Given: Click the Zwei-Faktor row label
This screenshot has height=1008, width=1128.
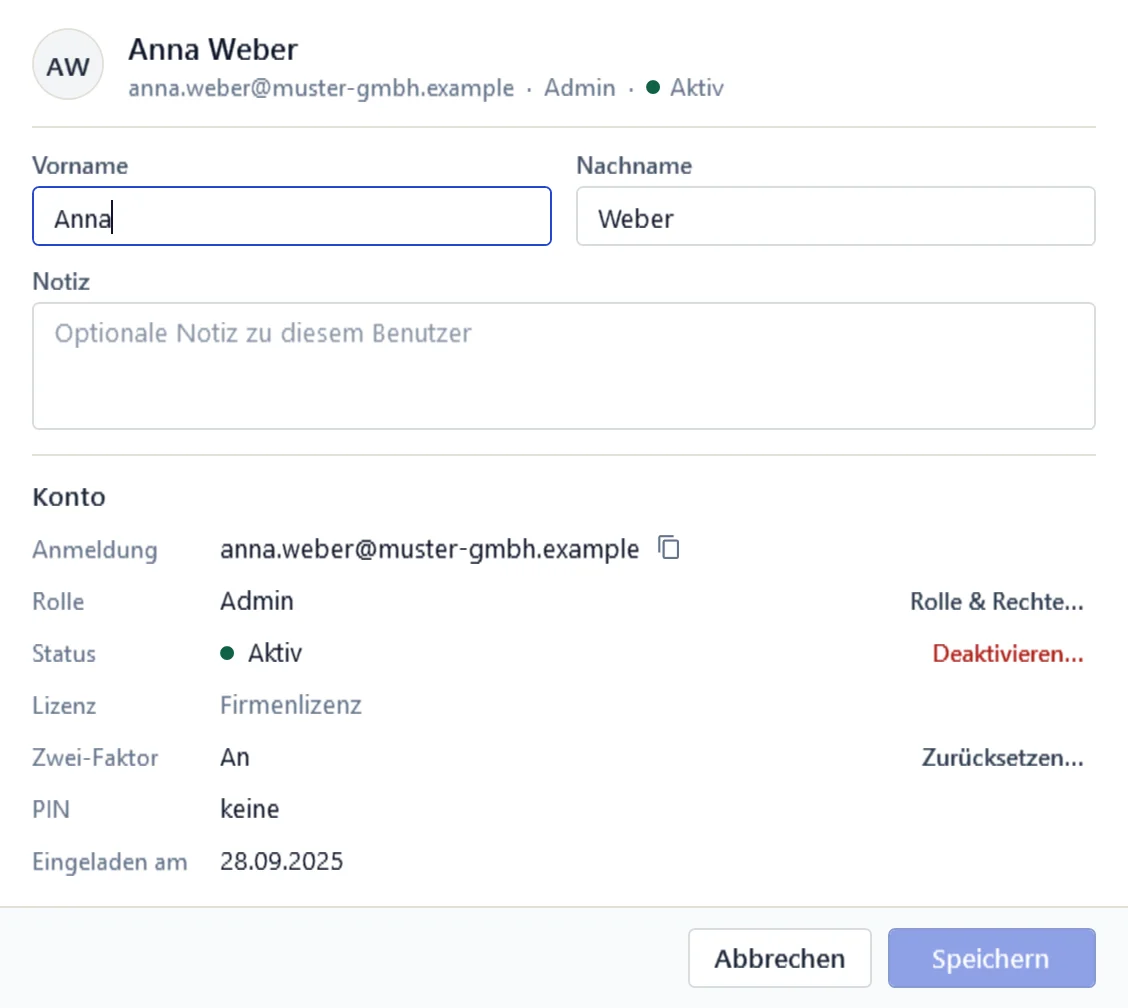Looking at the screenshot, I should (95, 758).
